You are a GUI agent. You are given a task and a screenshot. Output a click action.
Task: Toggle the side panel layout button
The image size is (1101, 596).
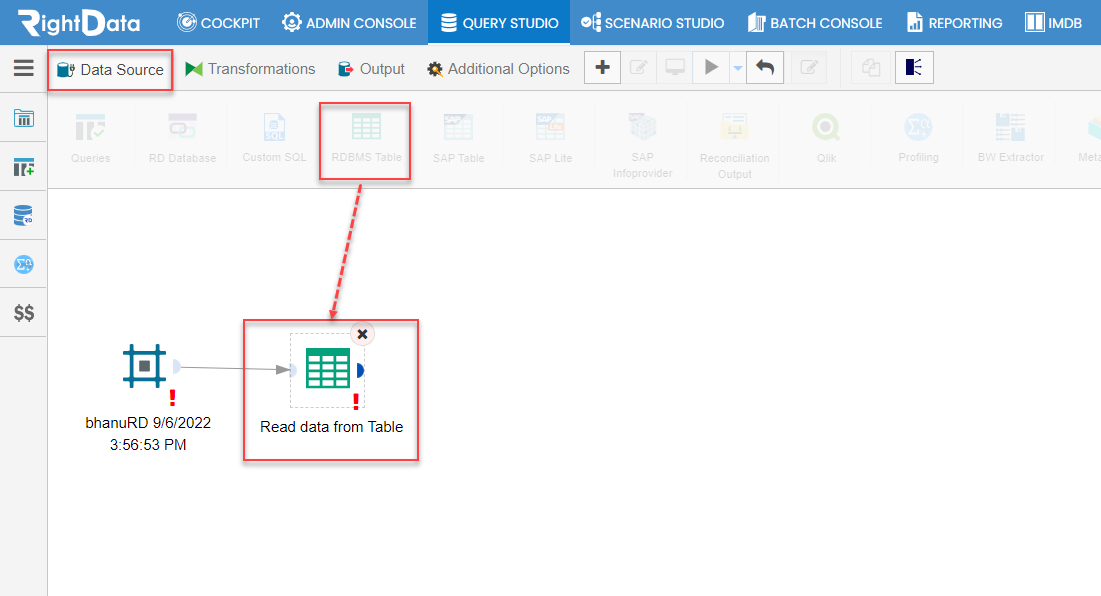[914, 67]
